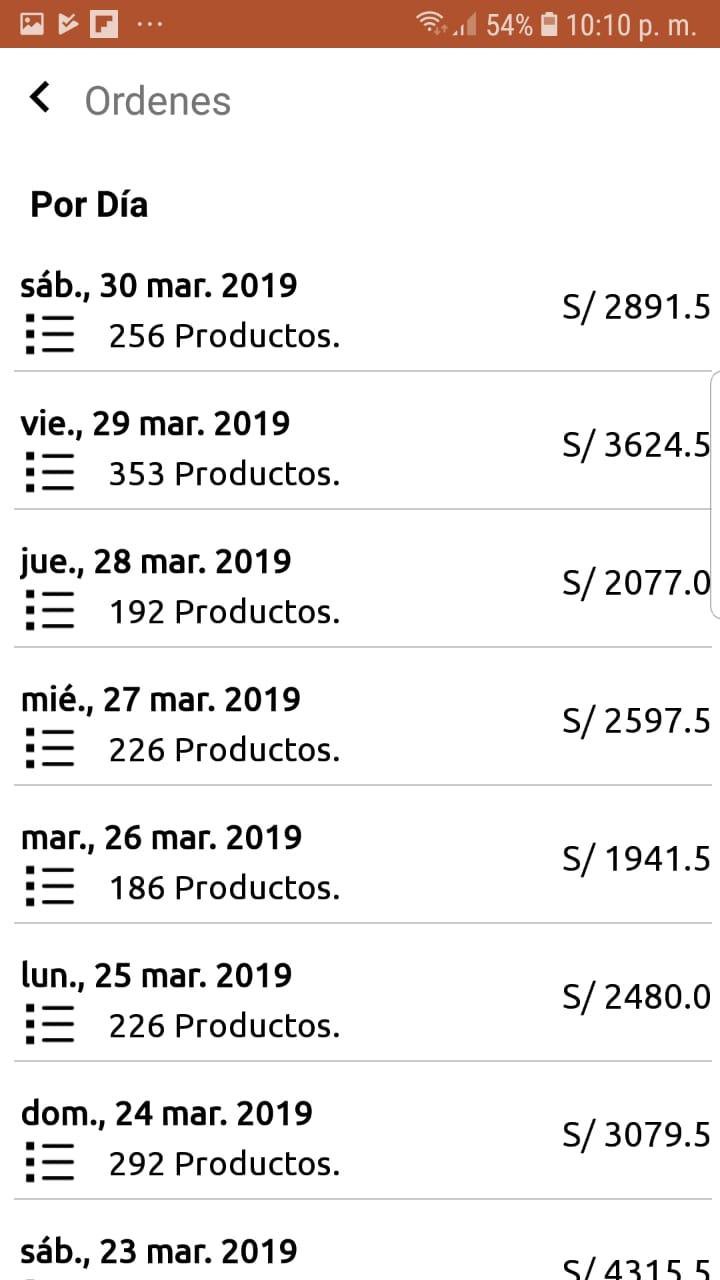Open the gallery notification icon in status bar

[x=32, y=24]
